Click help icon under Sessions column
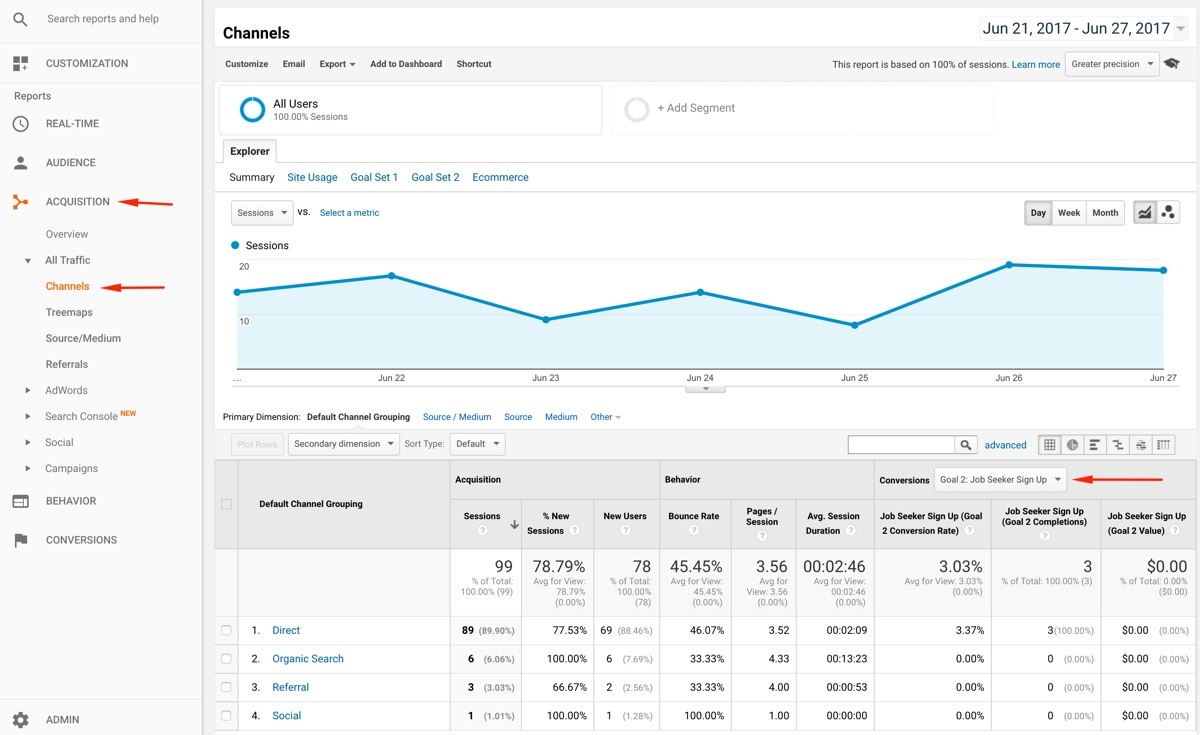Viewport: 1200px width, 735px height. 482,531
